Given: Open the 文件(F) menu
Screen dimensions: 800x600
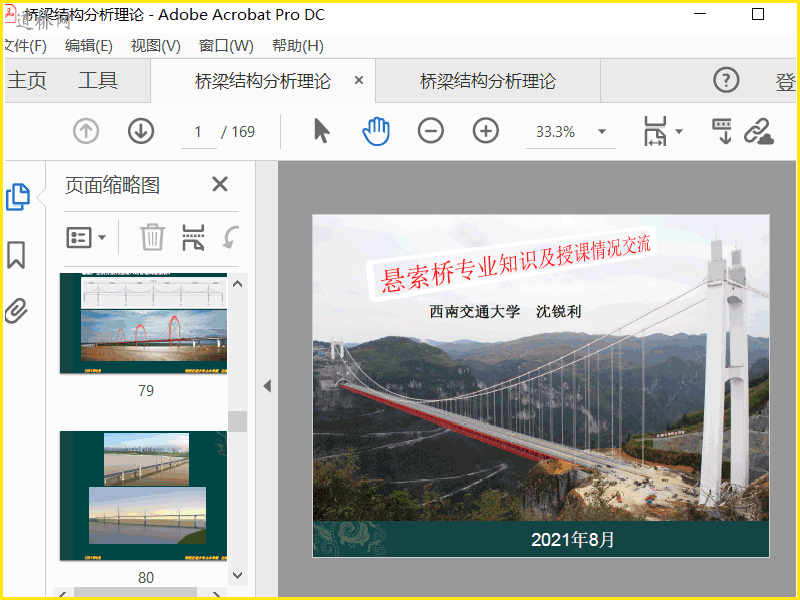Looking at the screenshot, I should 26,46.
